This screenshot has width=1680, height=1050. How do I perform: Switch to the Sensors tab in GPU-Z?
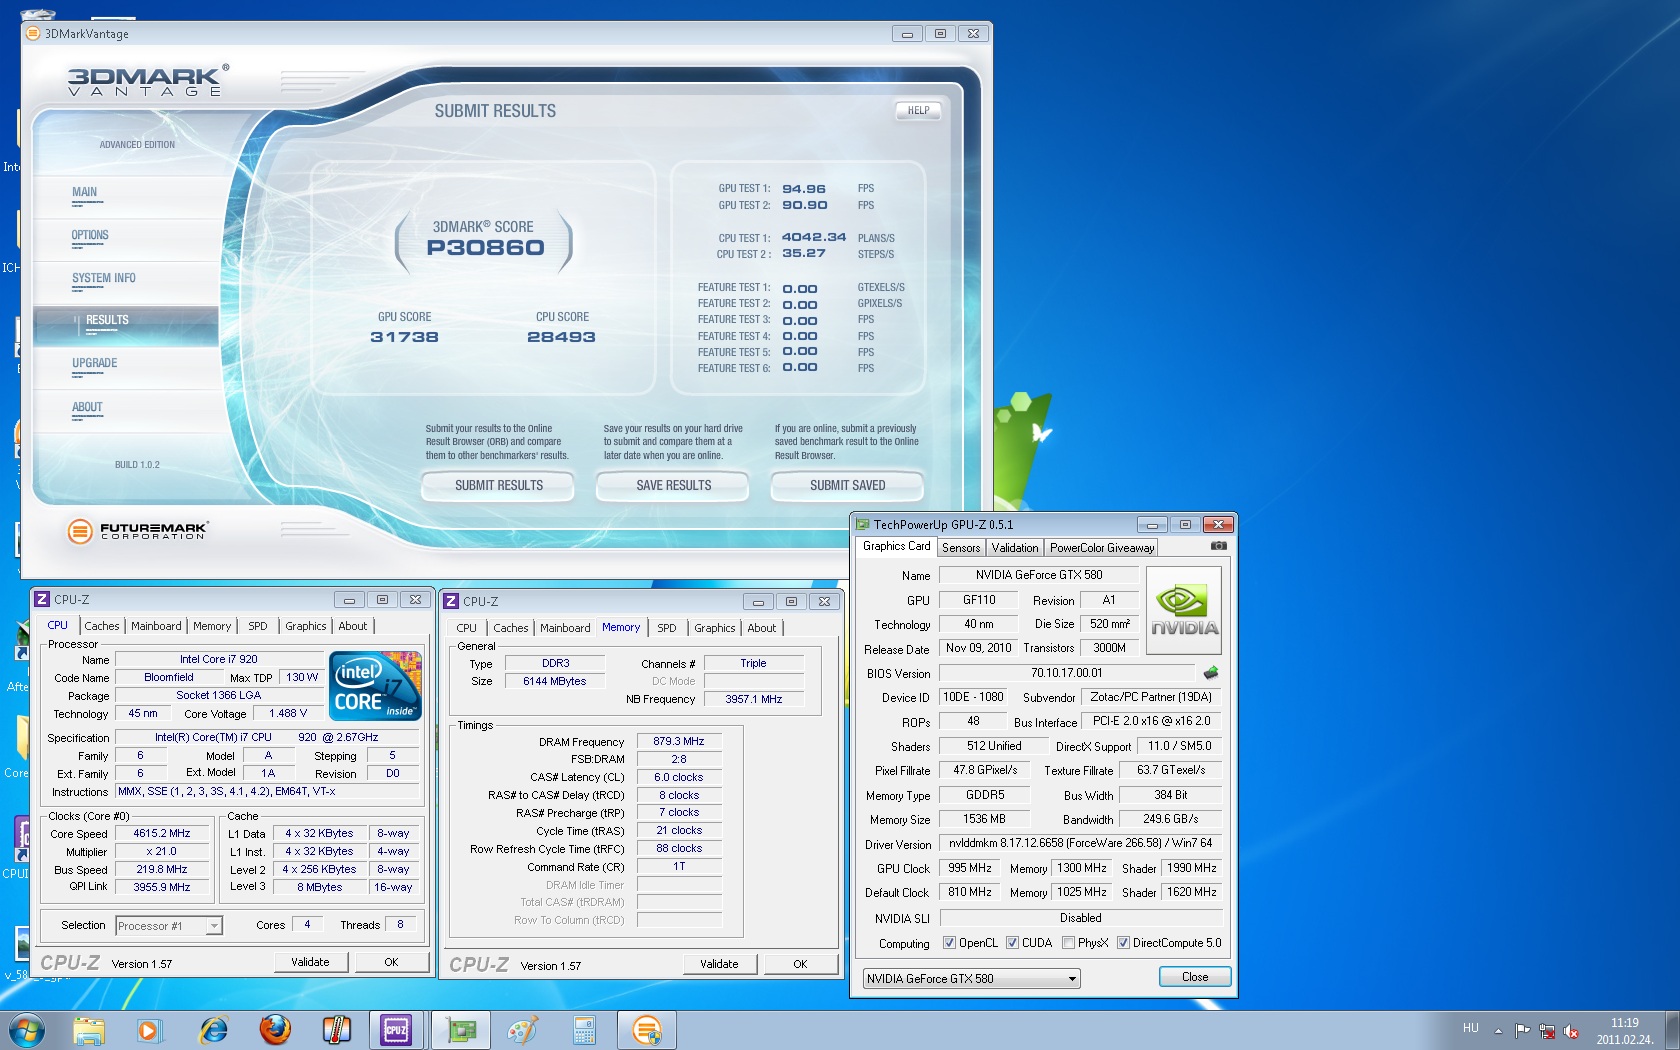tap(961, 547)
